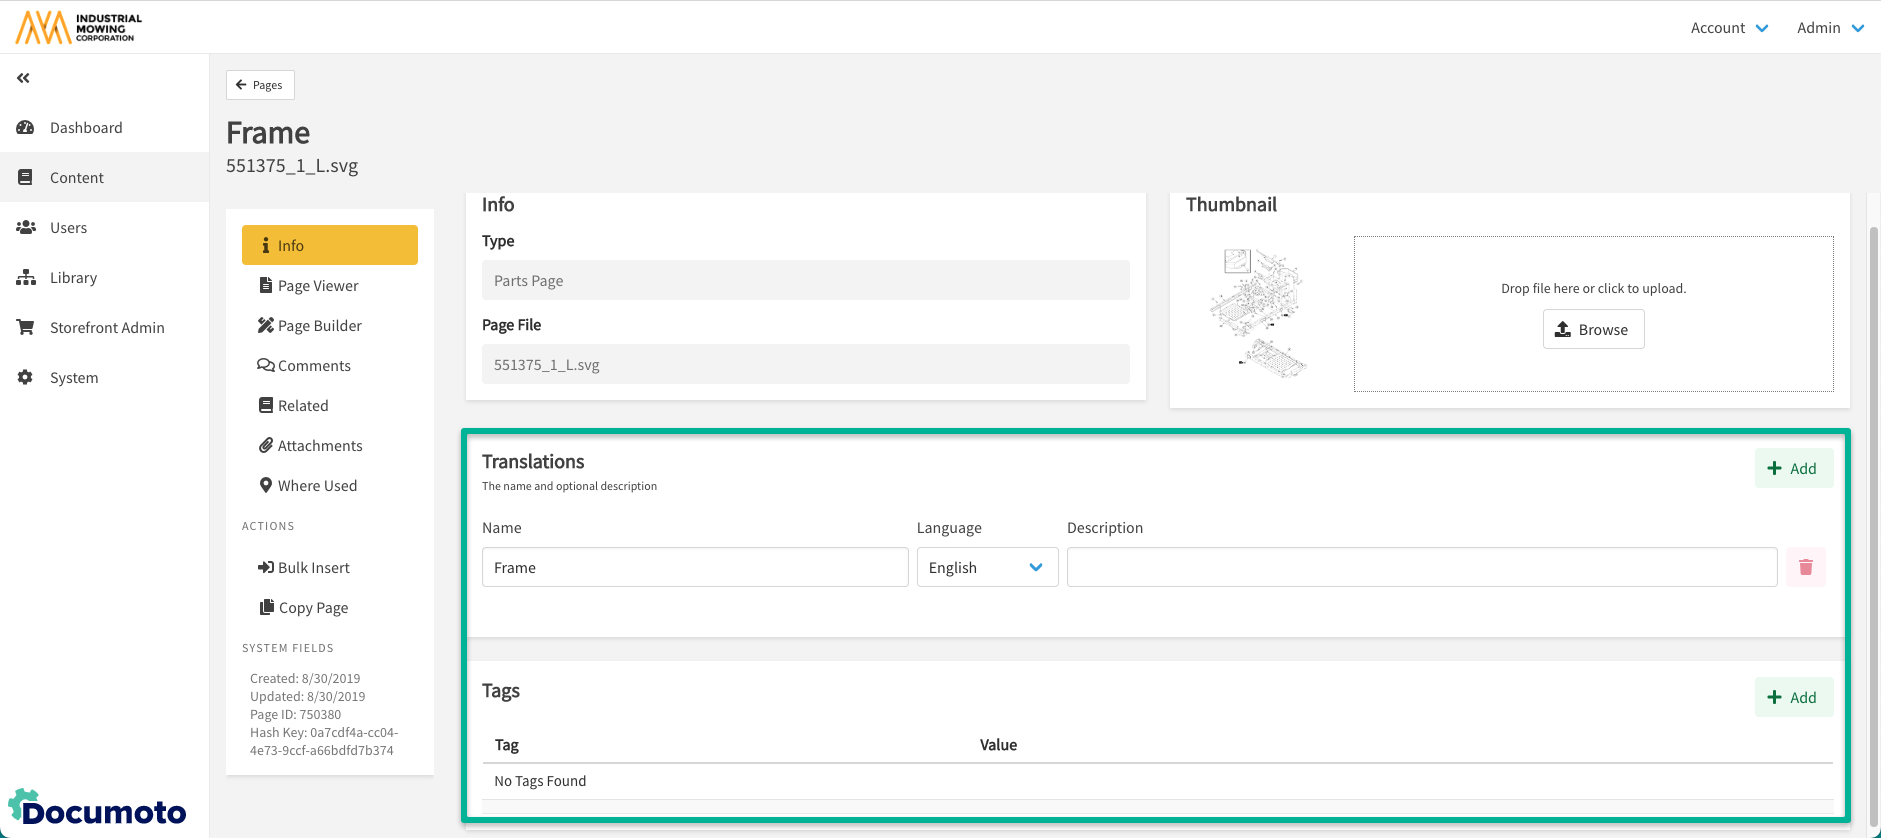Image resolution: width=1881 pixels, height=838 pixels.
Task: Click the Users group icon
Action: 25,228
